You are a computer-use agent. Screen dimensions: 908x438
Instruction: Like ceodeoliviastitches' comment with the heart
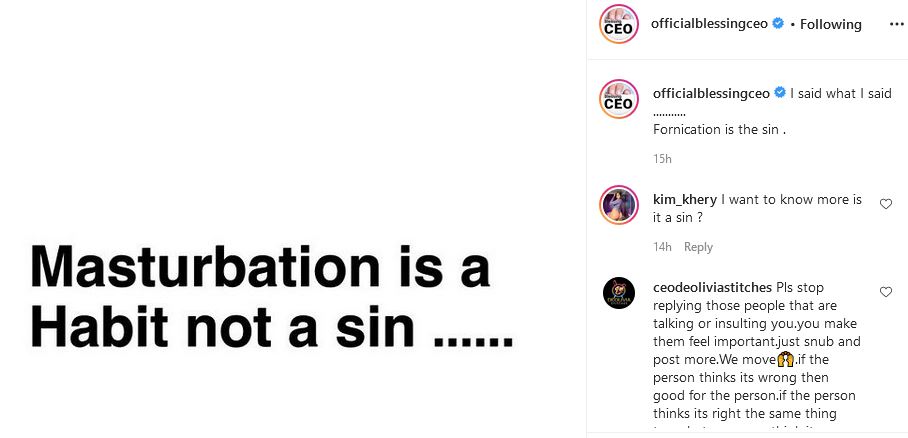885,292
